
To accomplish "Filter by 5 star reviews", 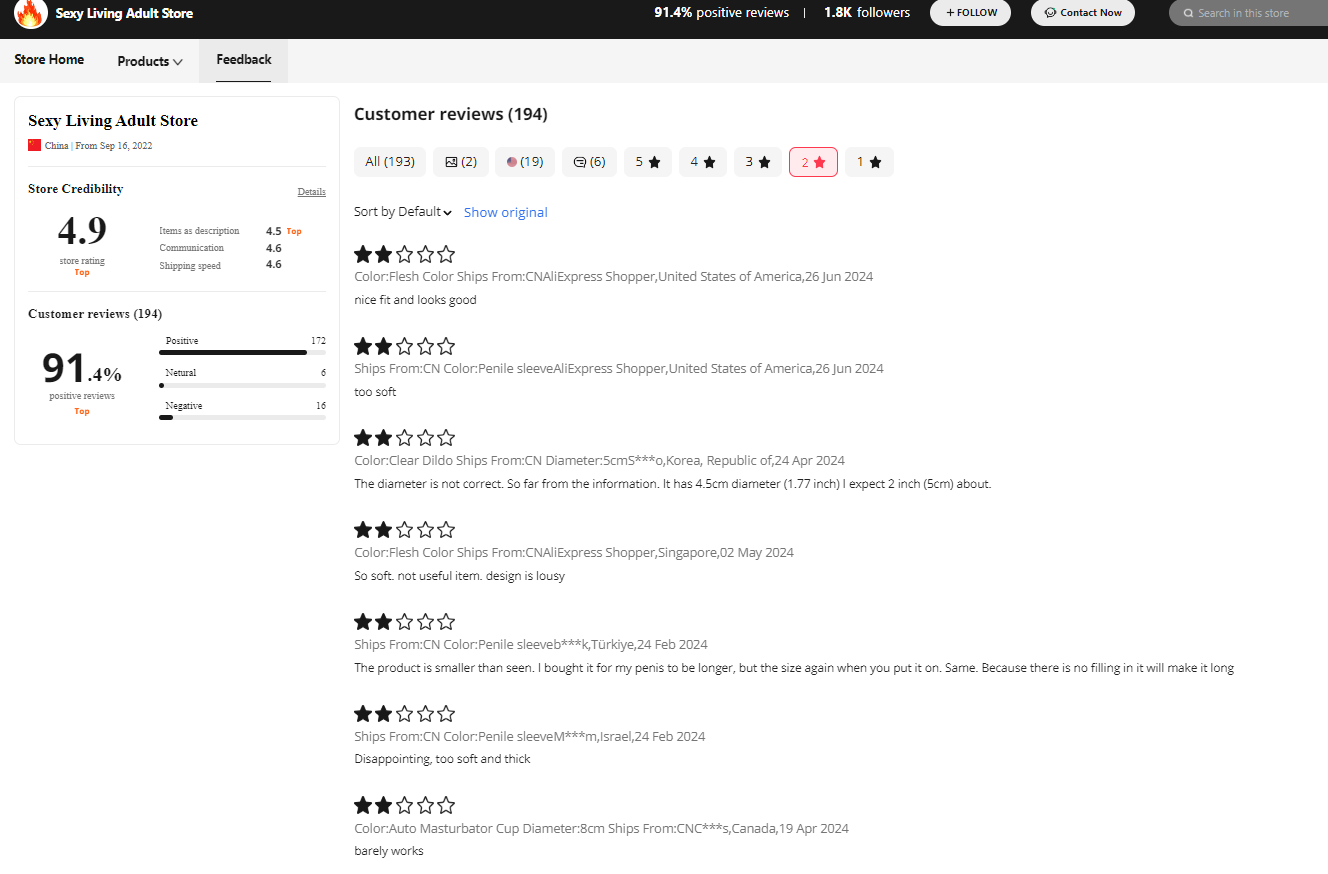I will click(648, 162).
